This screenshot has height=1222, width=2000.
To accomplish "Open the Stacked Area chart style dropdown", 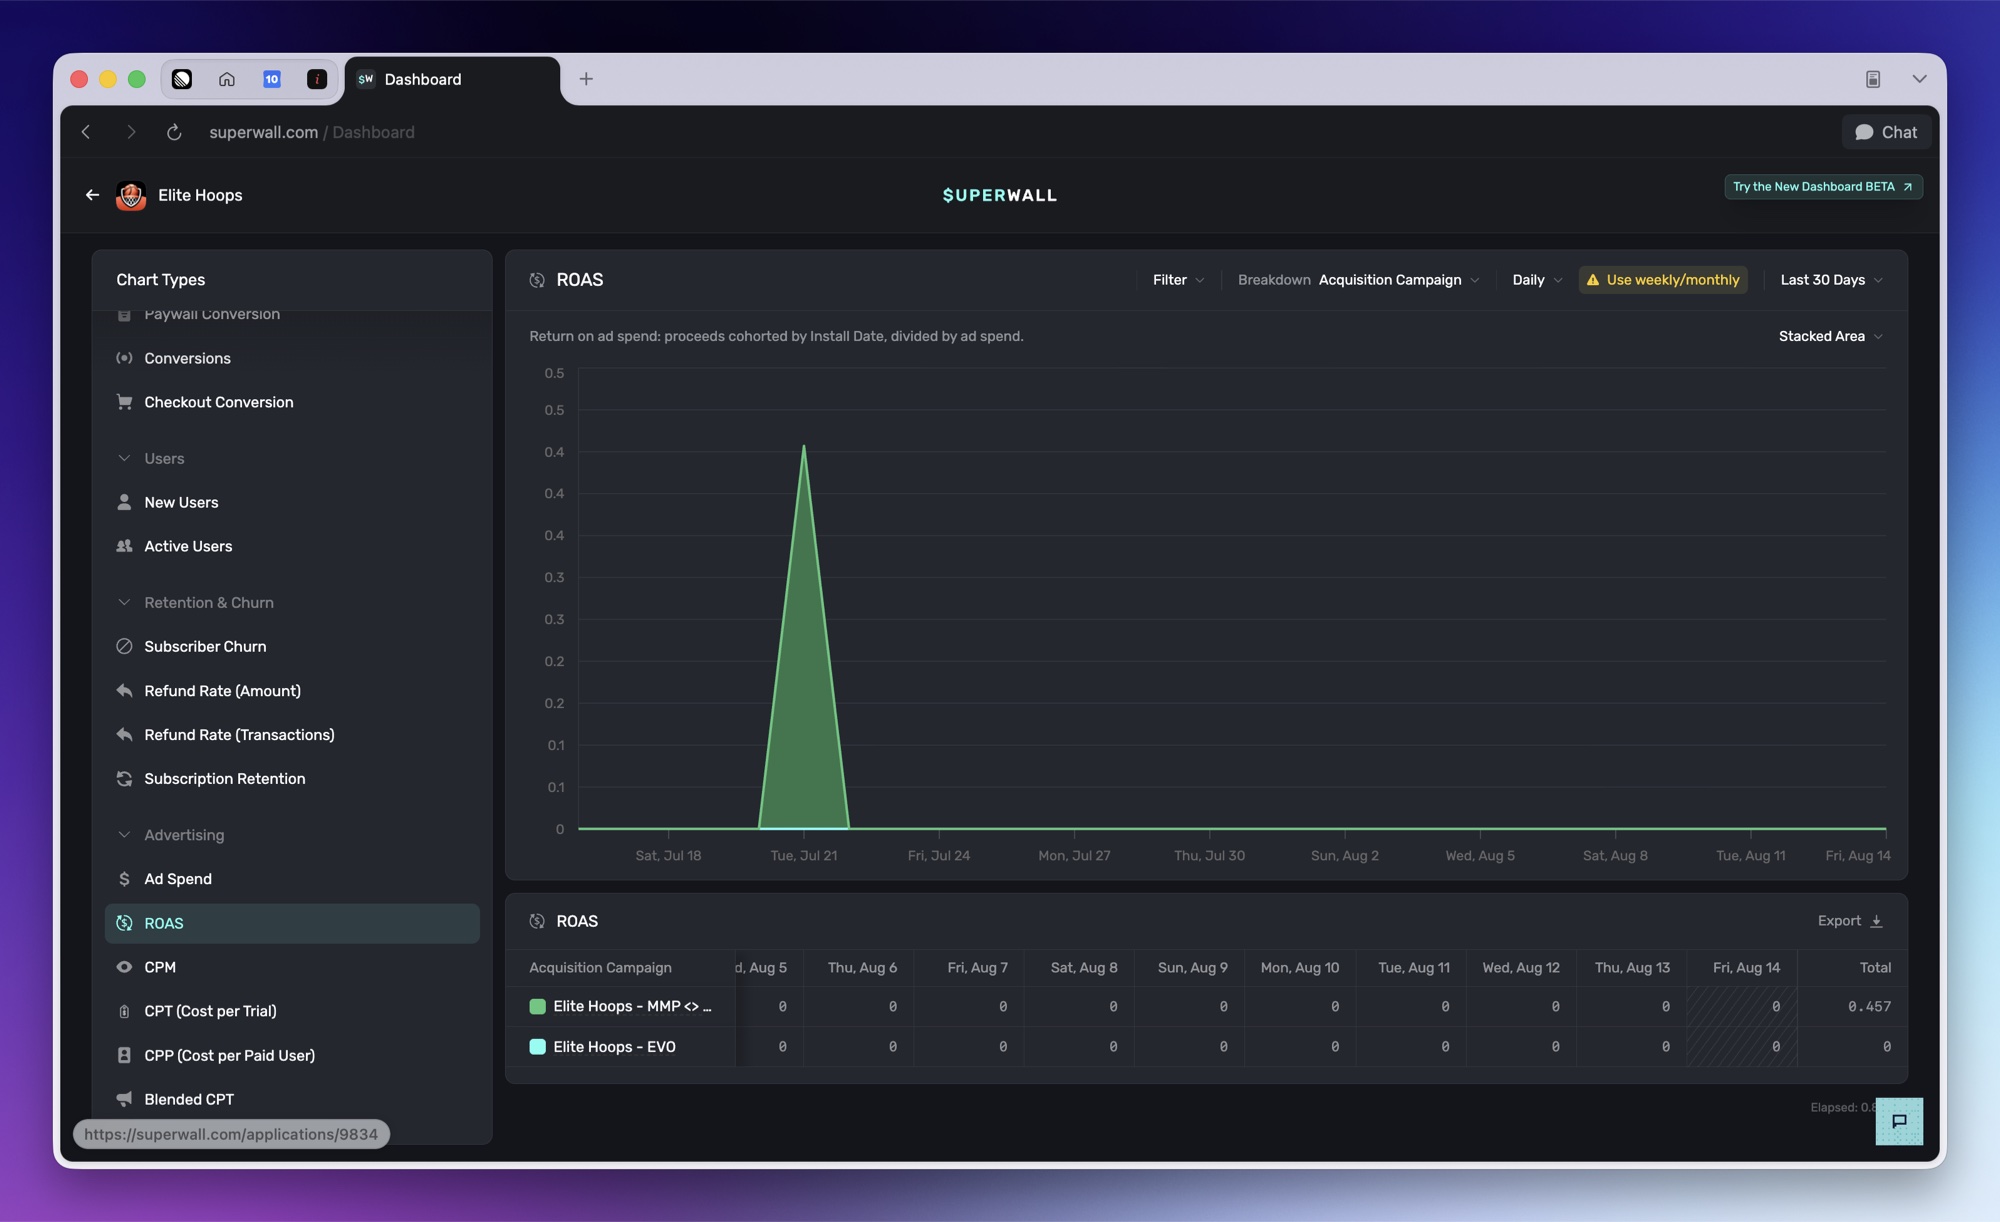I will [1830, 336].
